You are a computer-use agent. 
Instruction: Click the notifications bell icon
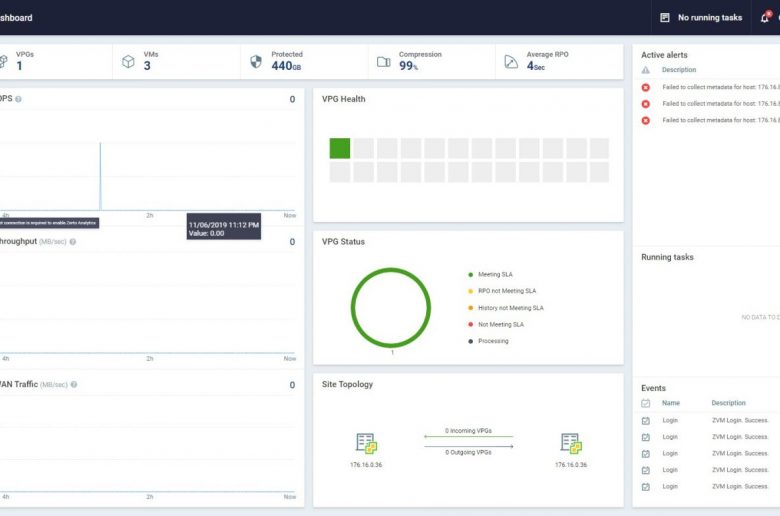(x=765, y=18)
